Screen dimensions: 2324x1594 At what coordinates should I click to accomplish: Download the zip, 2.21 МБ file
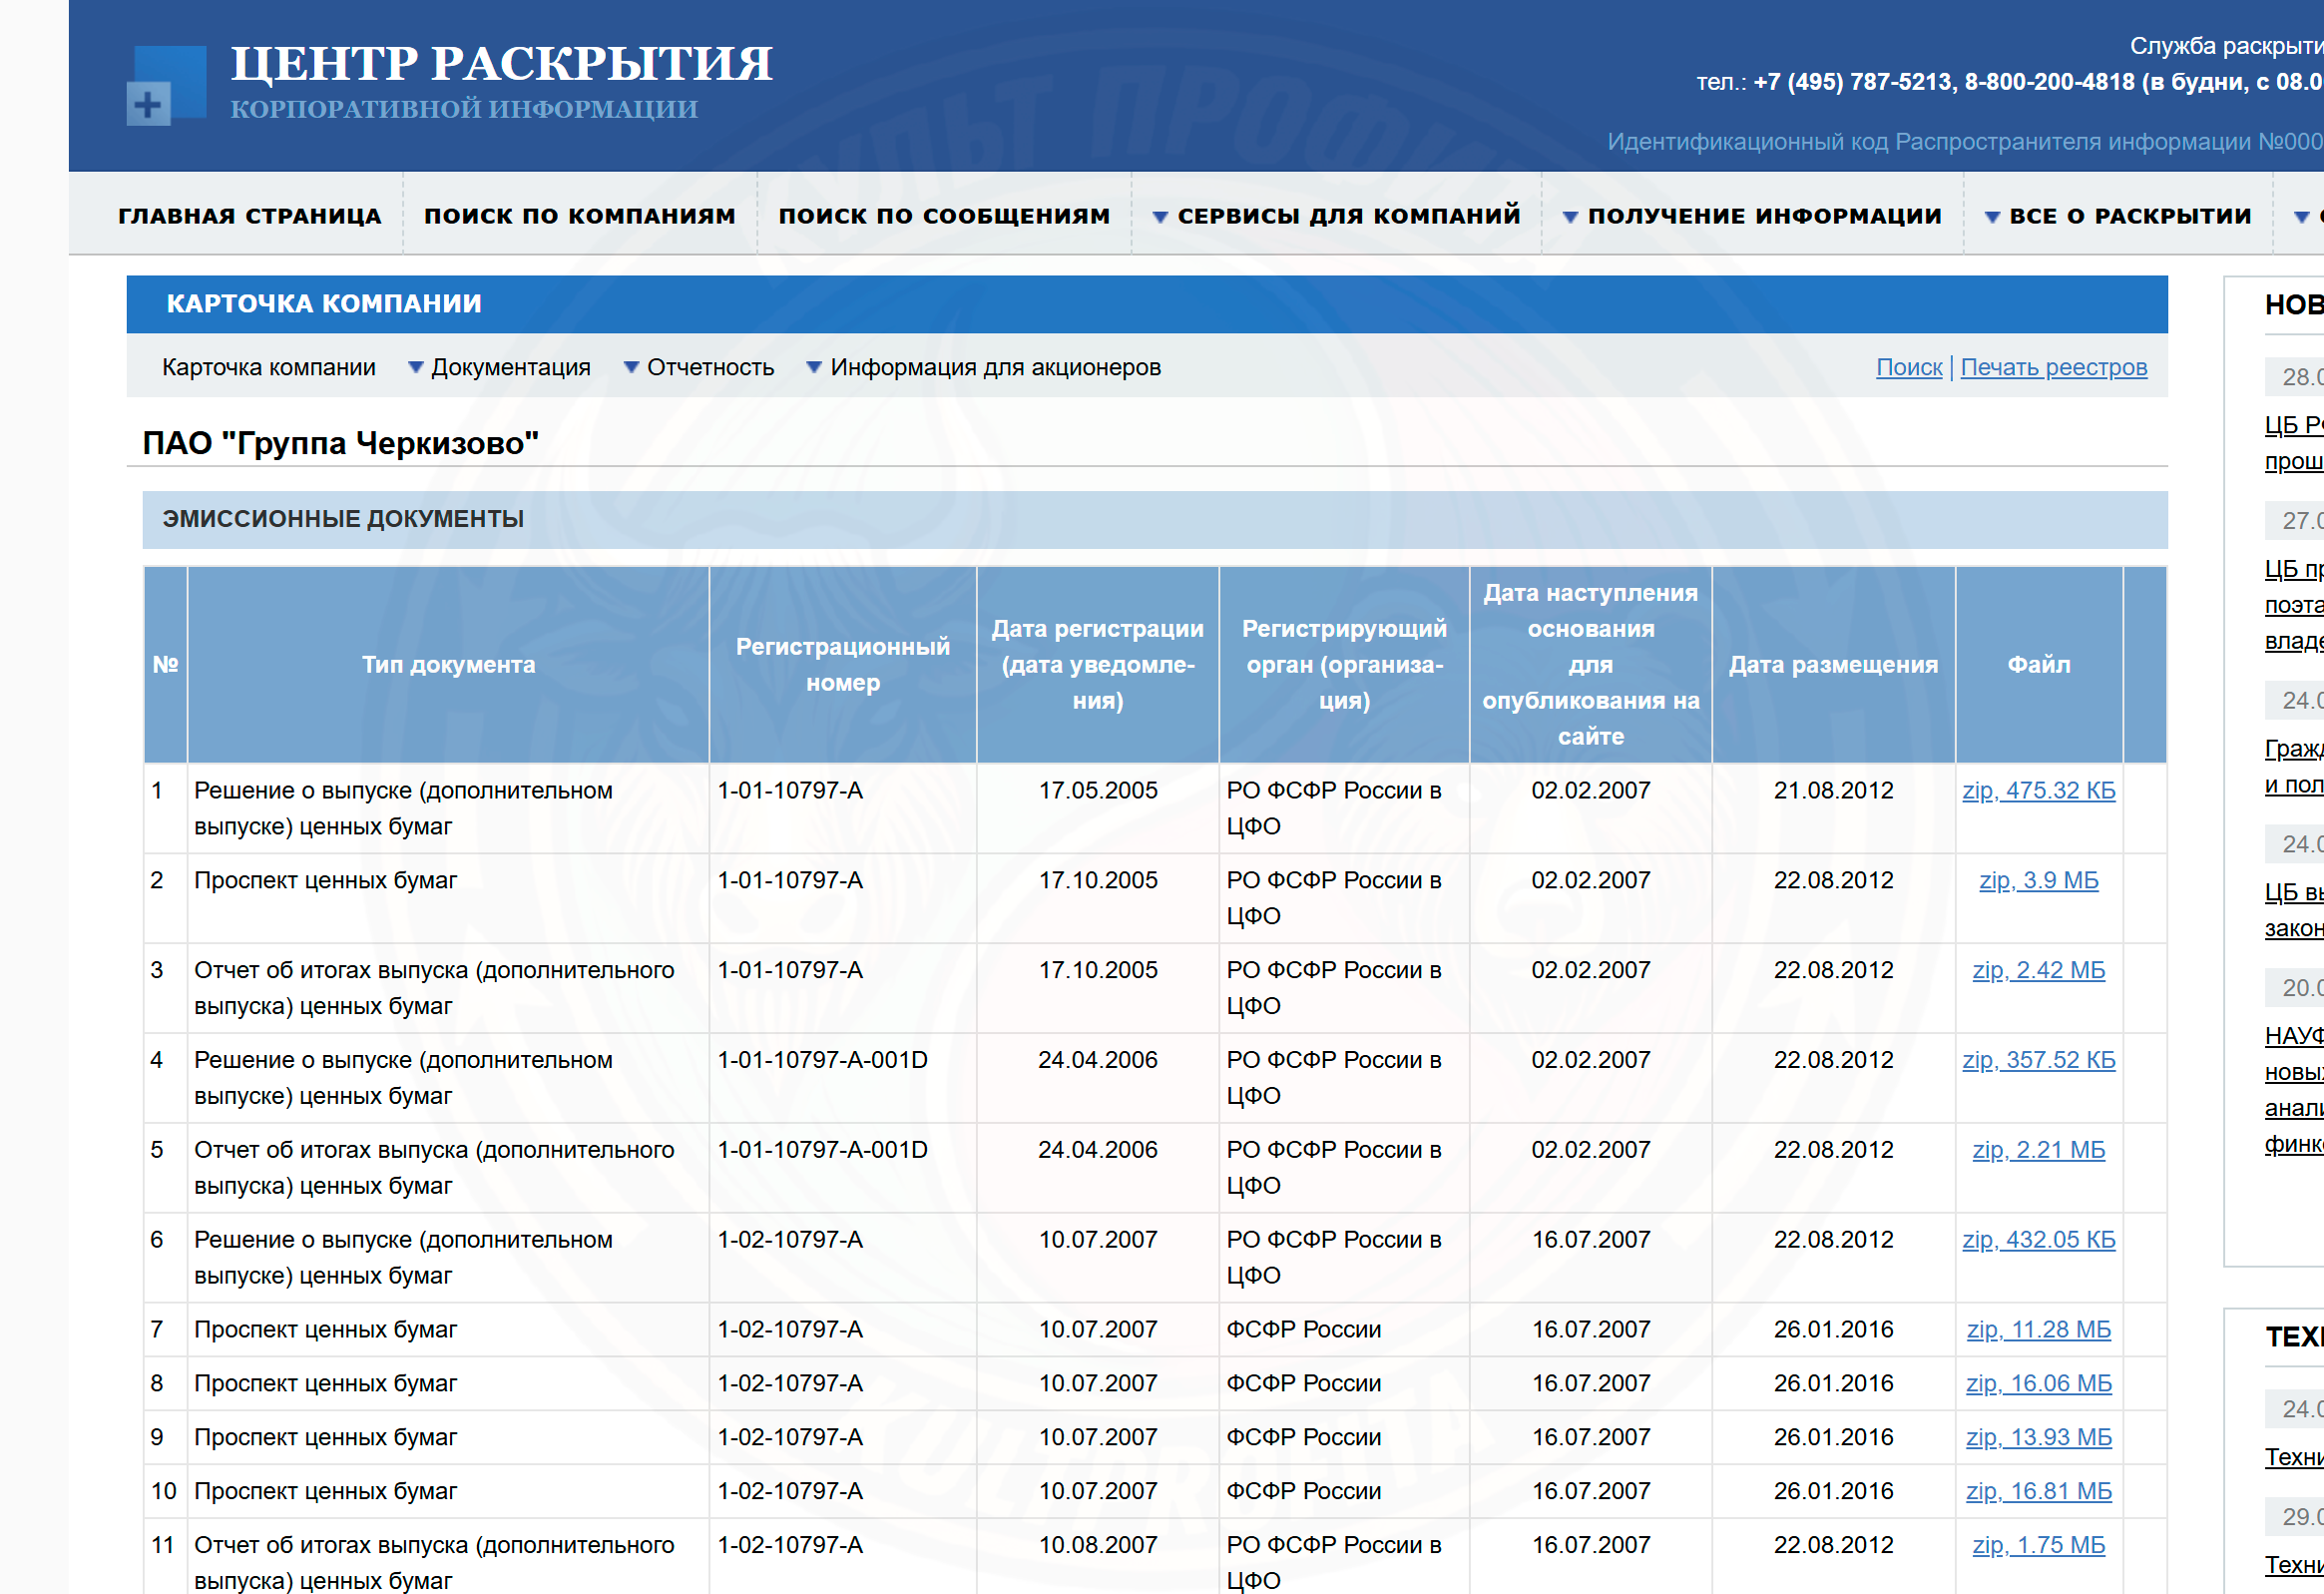(2039, 1150)
